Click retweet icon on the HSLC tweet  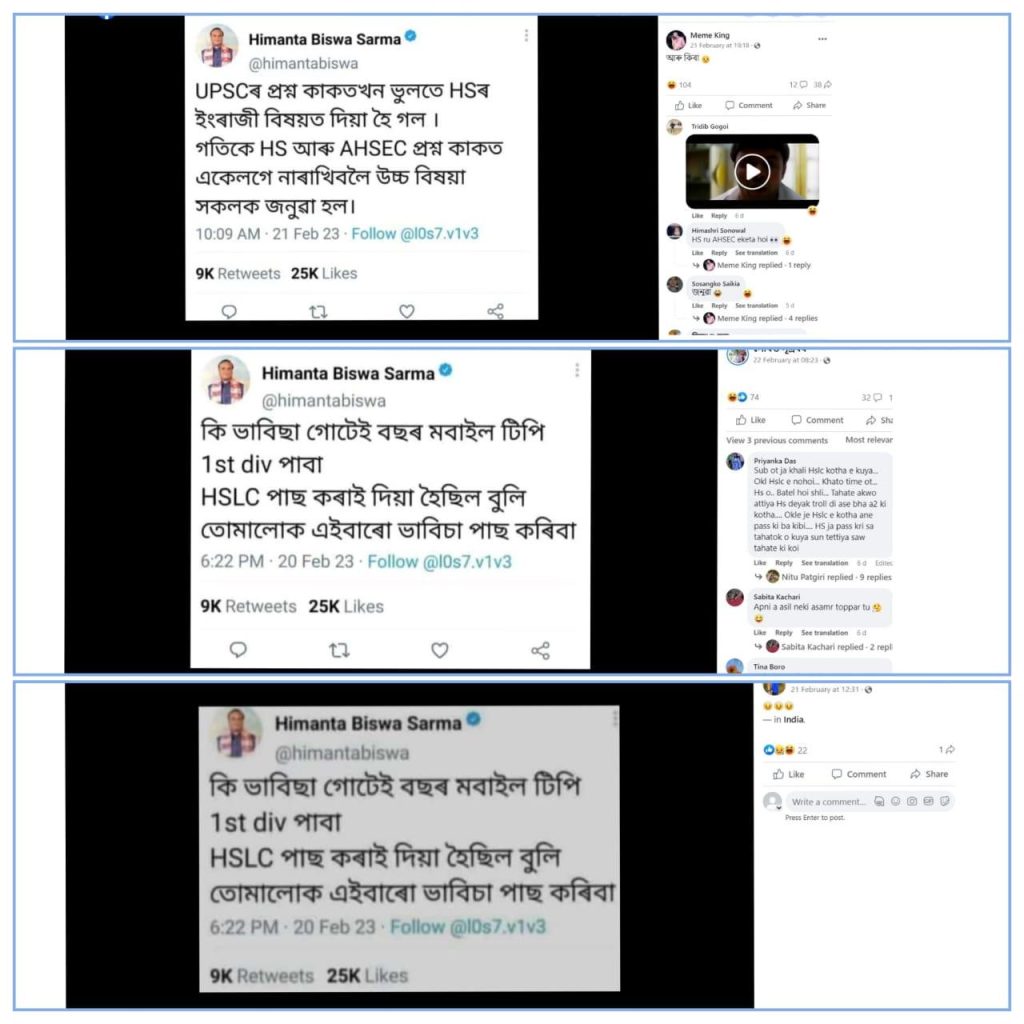(x=339, y=650)
